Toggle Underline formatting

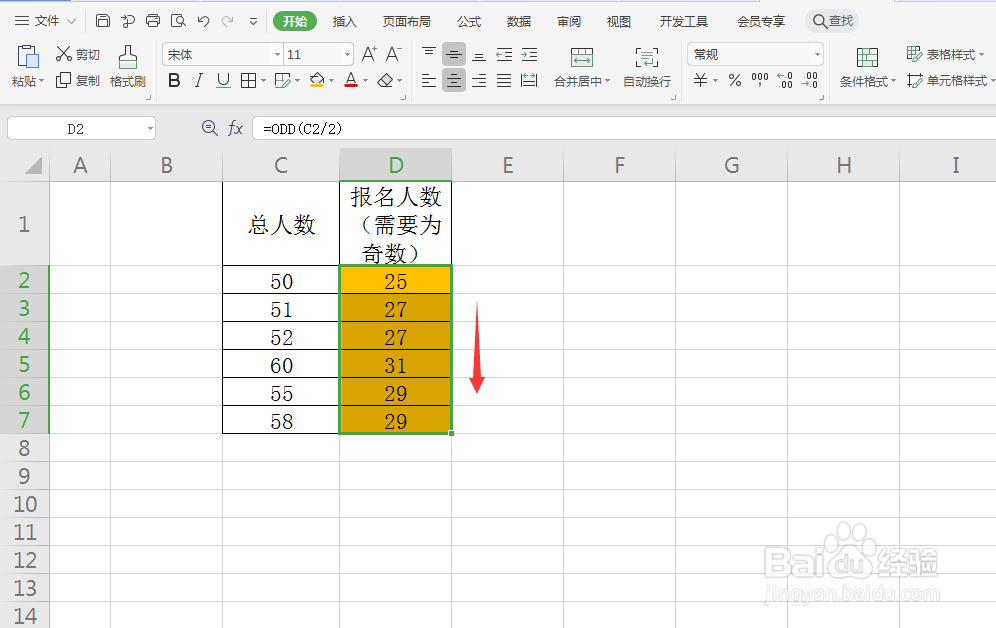point(223,81)
